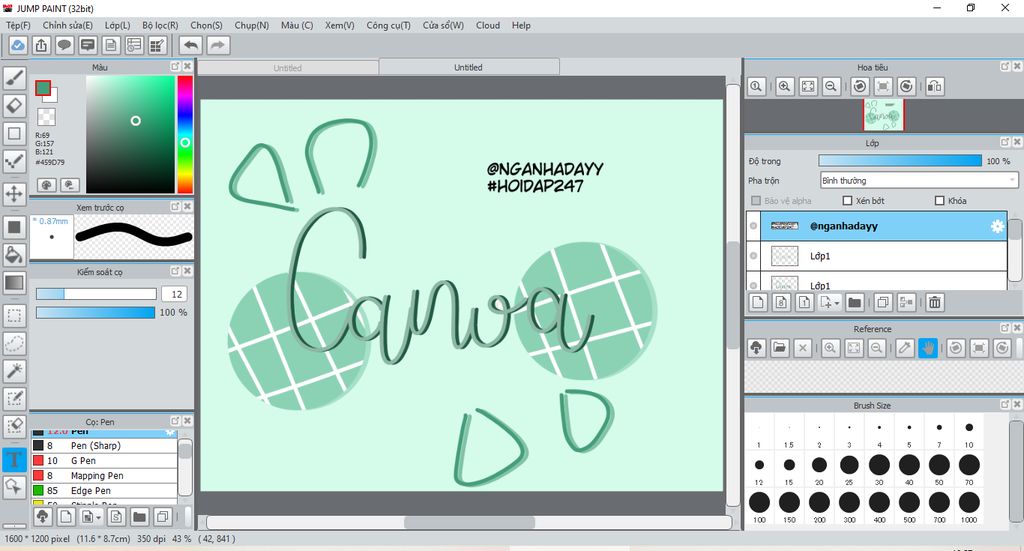Pop out the Màu color panel
The width and height of the screenshot is (1024, 551).
175,67
